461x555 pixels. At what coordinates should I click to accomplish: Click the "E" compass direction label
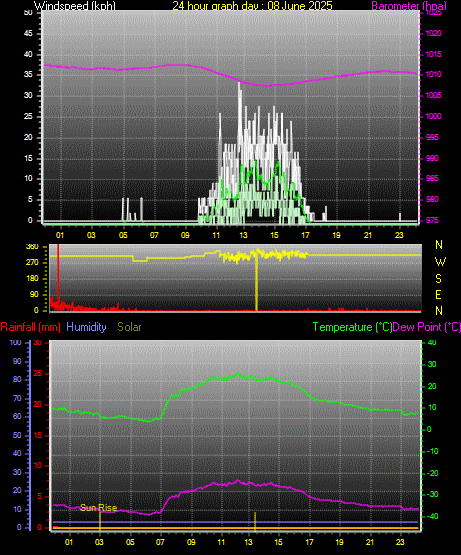[x=439, y=295]
